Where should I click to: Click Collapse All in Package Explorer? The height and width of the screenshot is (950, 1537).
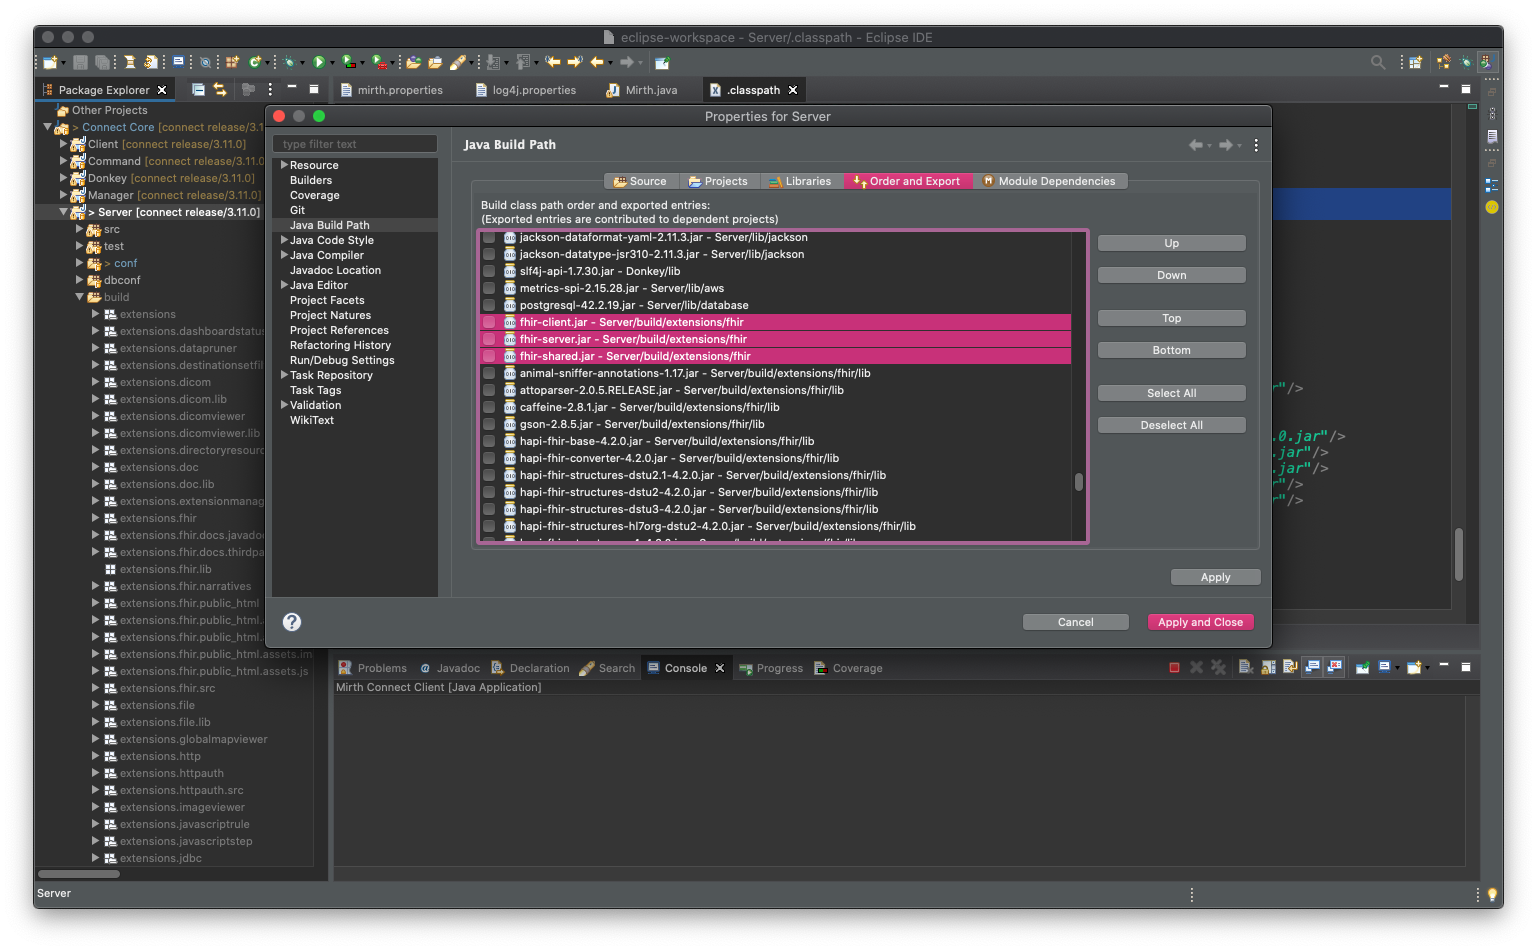click(x=198, y=89)
